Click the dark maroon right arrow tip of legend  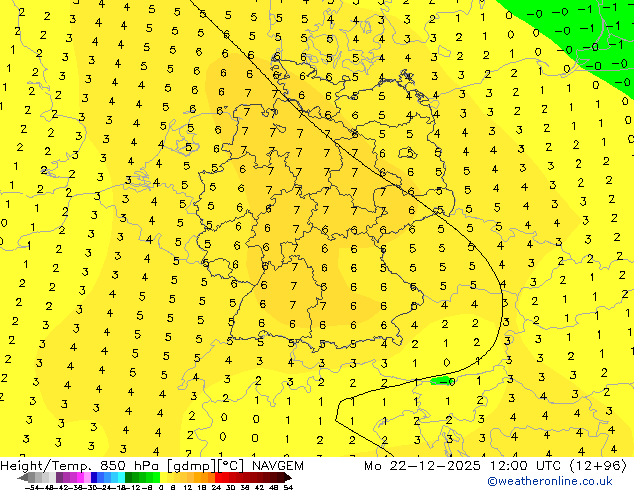[x=288, y=478]
